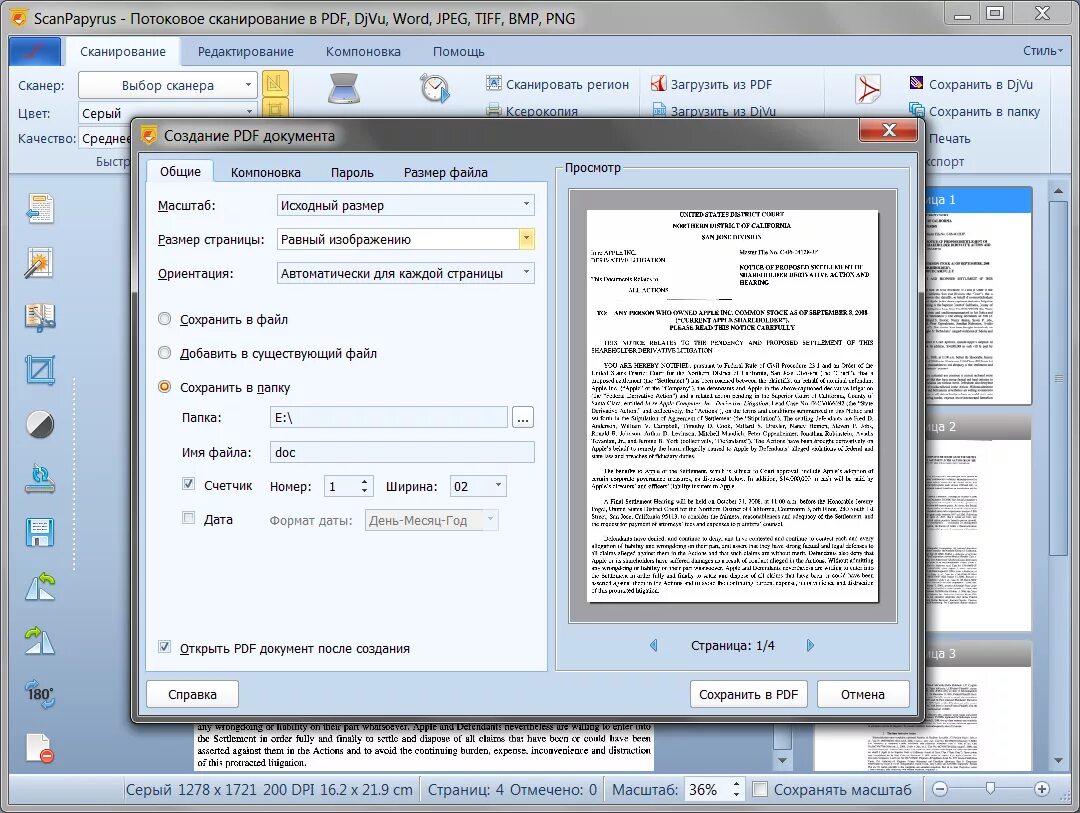Open the 'Выбор сканера' dropdown
This screenshot has width=1080, height=813.
(167, 85)
